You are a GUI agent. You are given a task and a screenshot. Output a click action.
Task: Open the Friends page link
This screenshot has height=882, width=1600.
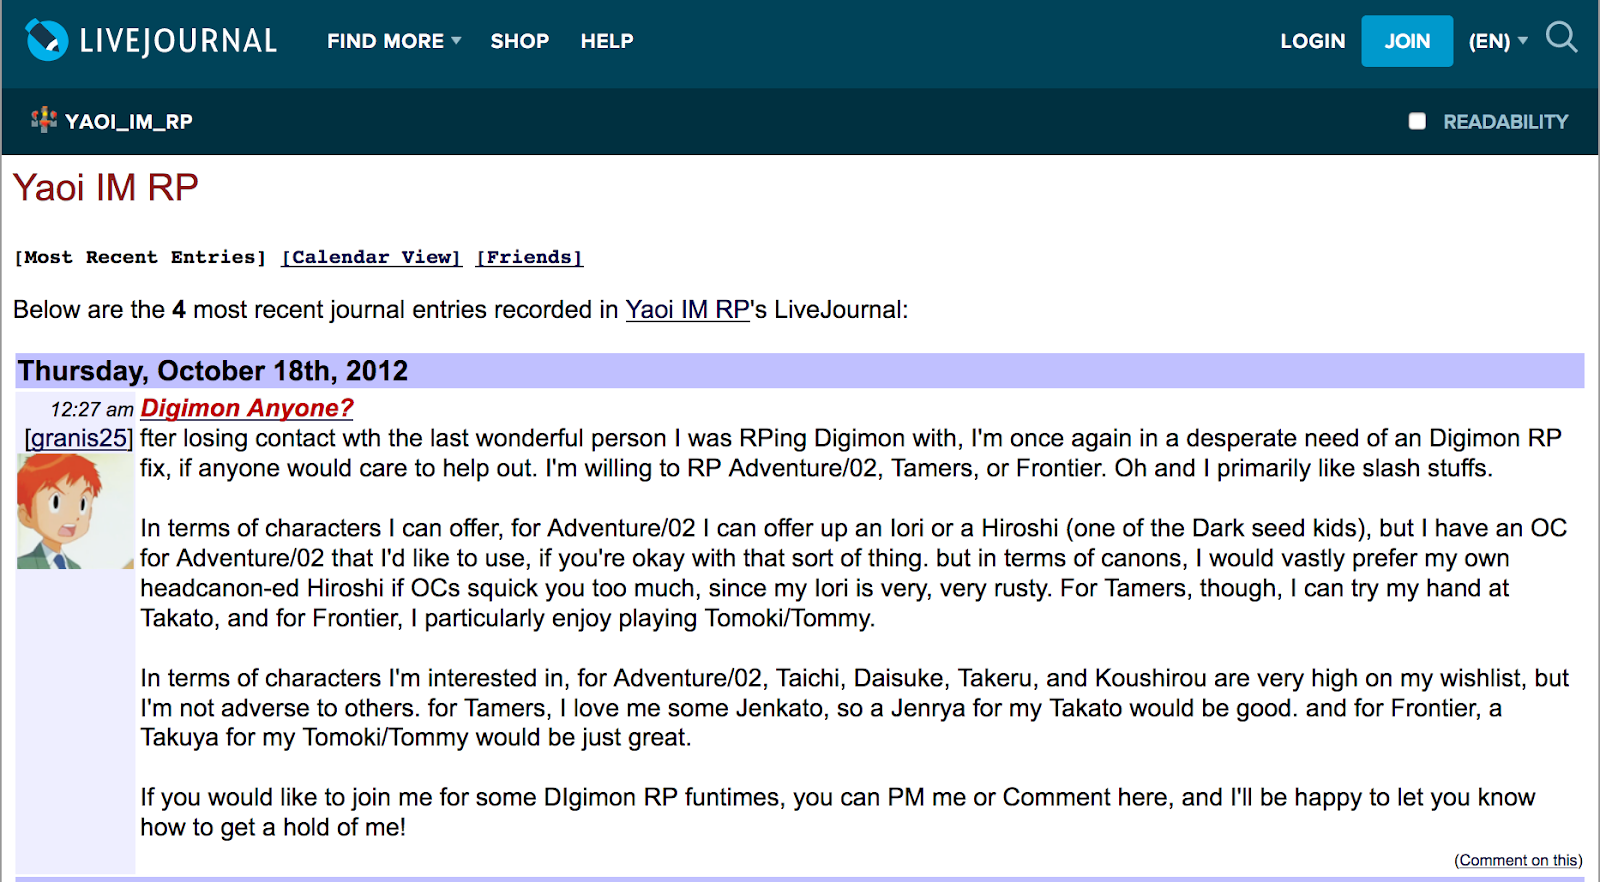[x=529, y=257]
